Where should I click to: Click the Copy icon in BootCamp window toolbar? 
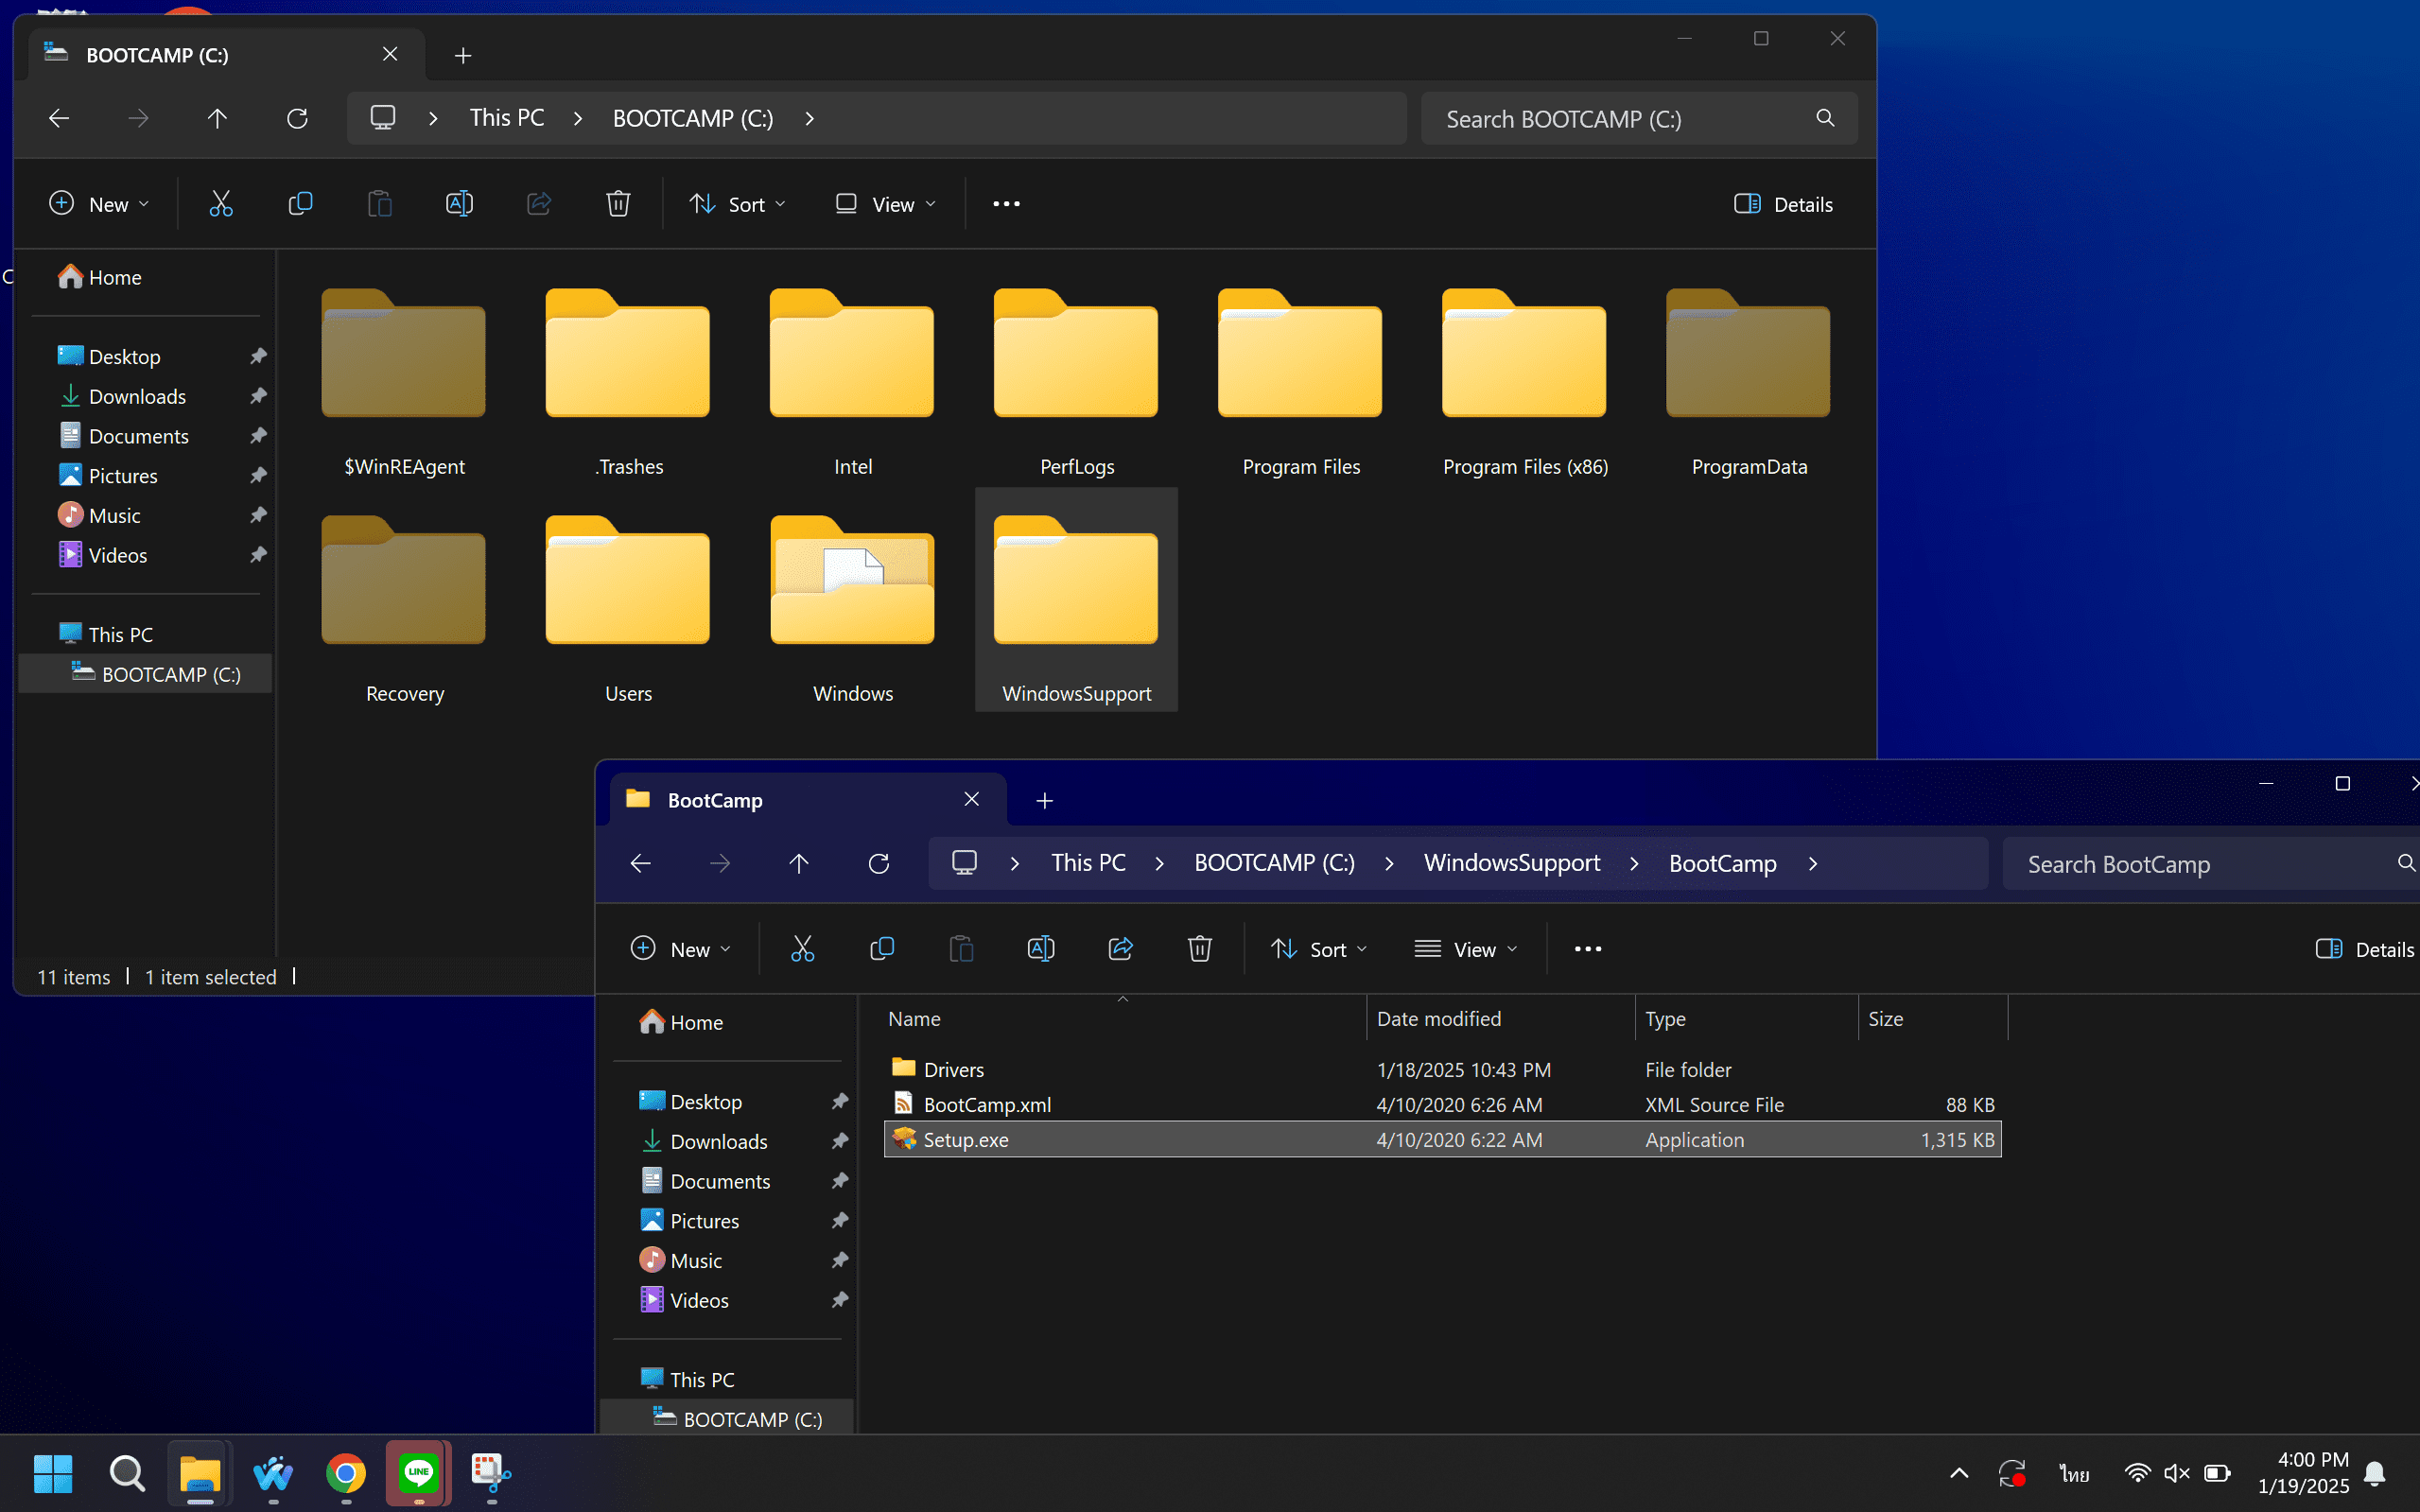point(881,949)
